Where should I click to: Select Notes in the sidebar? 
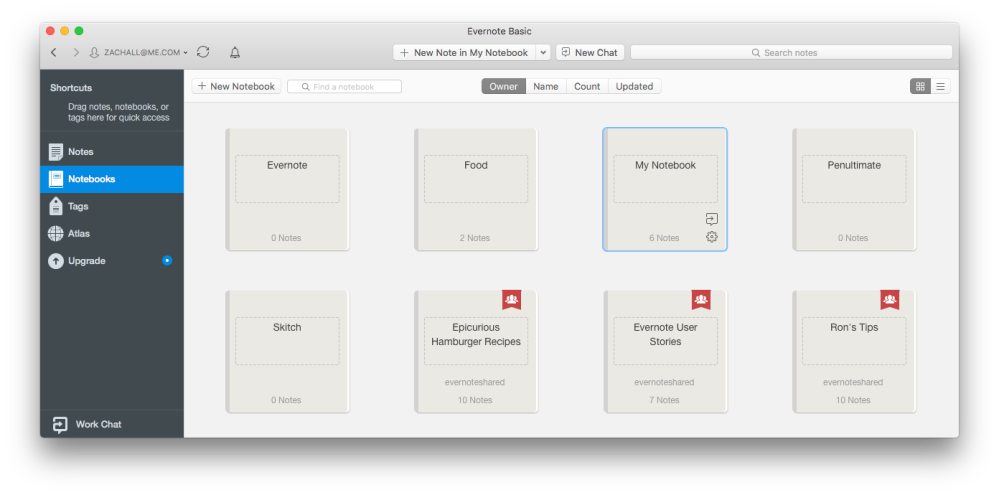(x=80, y=152)
